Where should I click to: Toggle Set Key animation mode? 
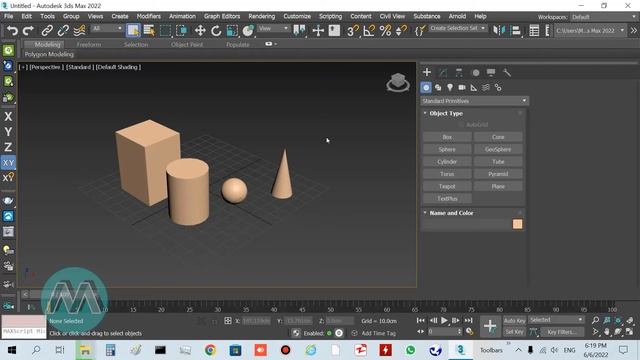pos(514,332)
